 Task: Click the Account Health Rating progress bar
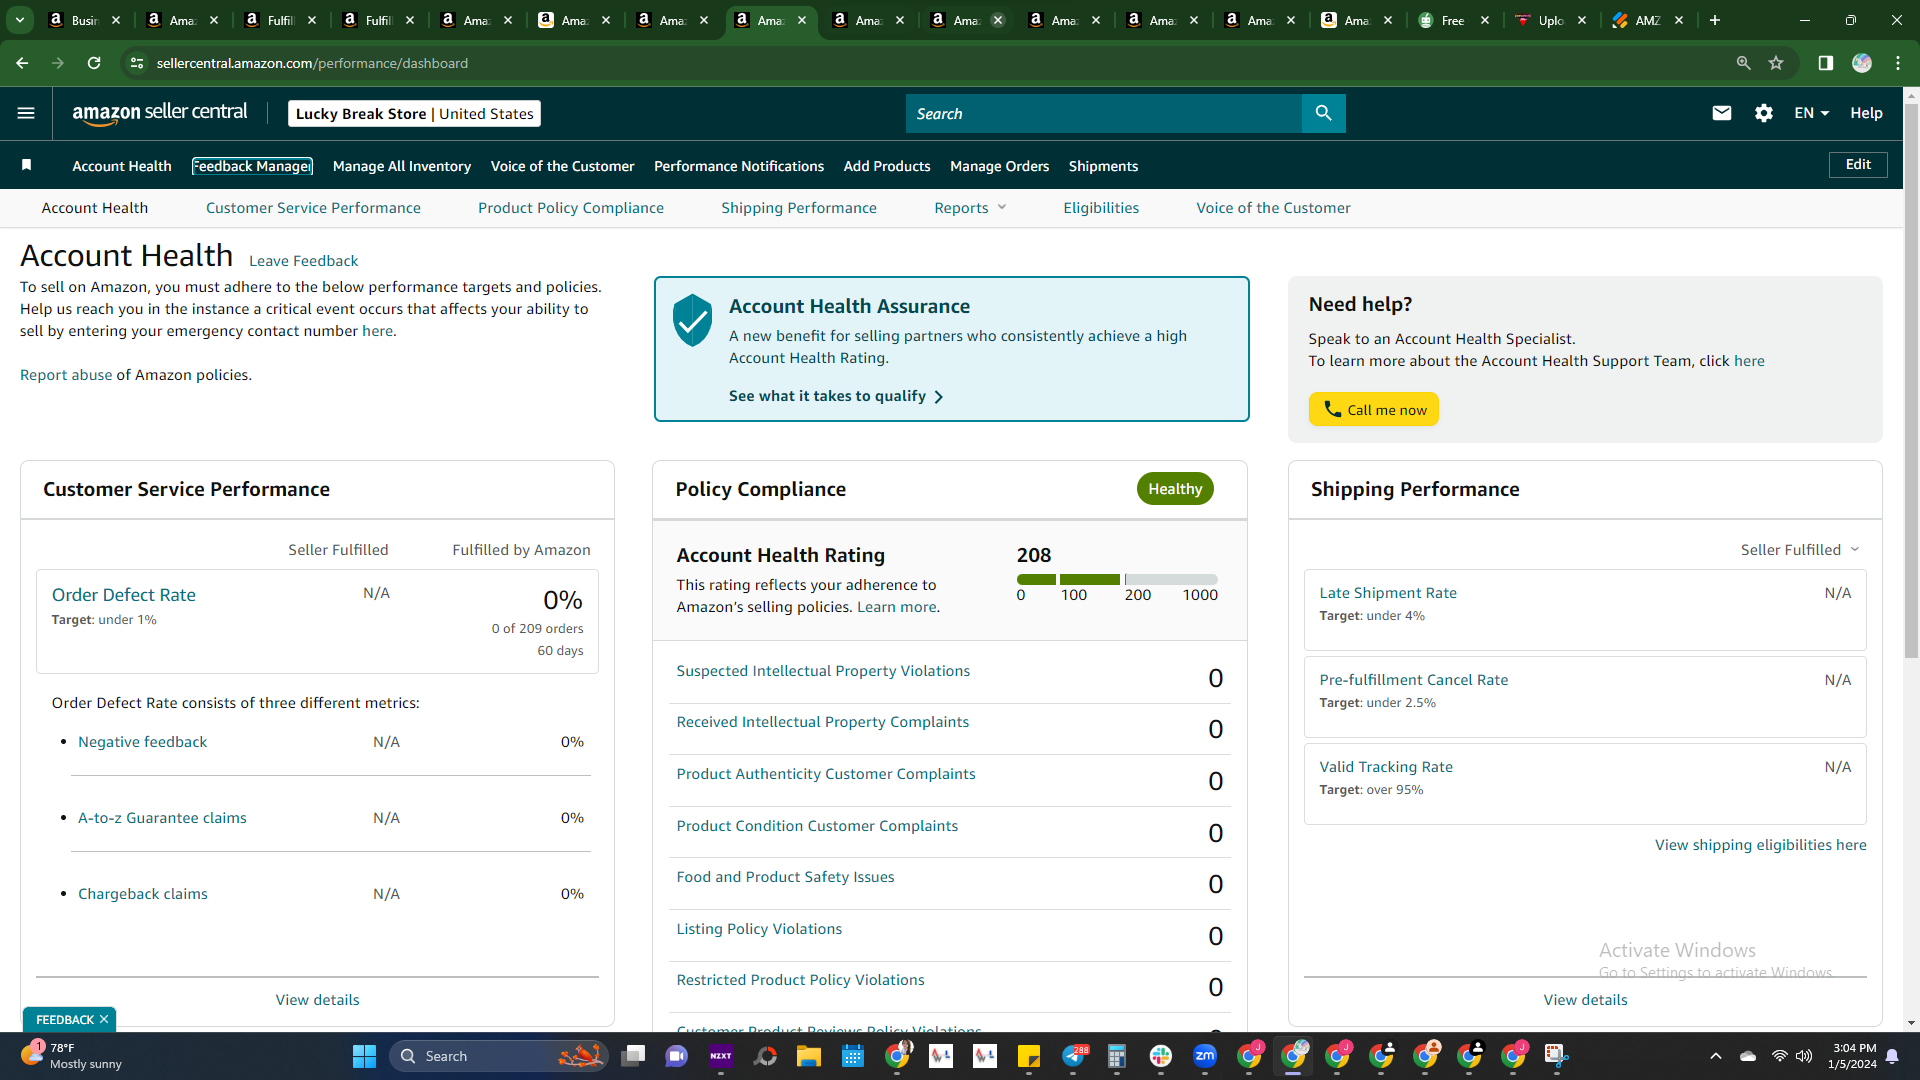coord(1117,579)
